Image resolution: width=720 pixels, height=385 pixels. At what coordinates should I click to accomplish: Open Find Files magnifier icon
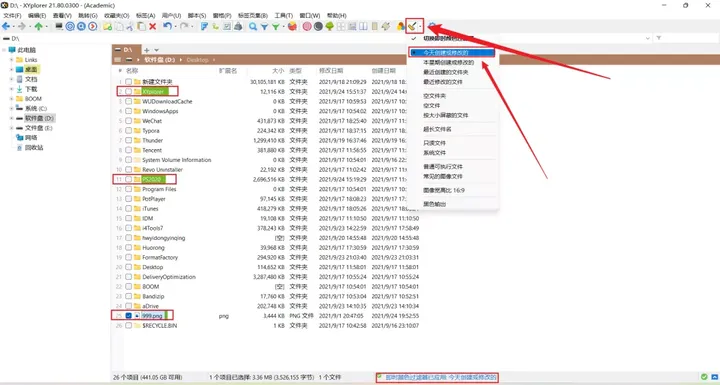click(253, 27)
